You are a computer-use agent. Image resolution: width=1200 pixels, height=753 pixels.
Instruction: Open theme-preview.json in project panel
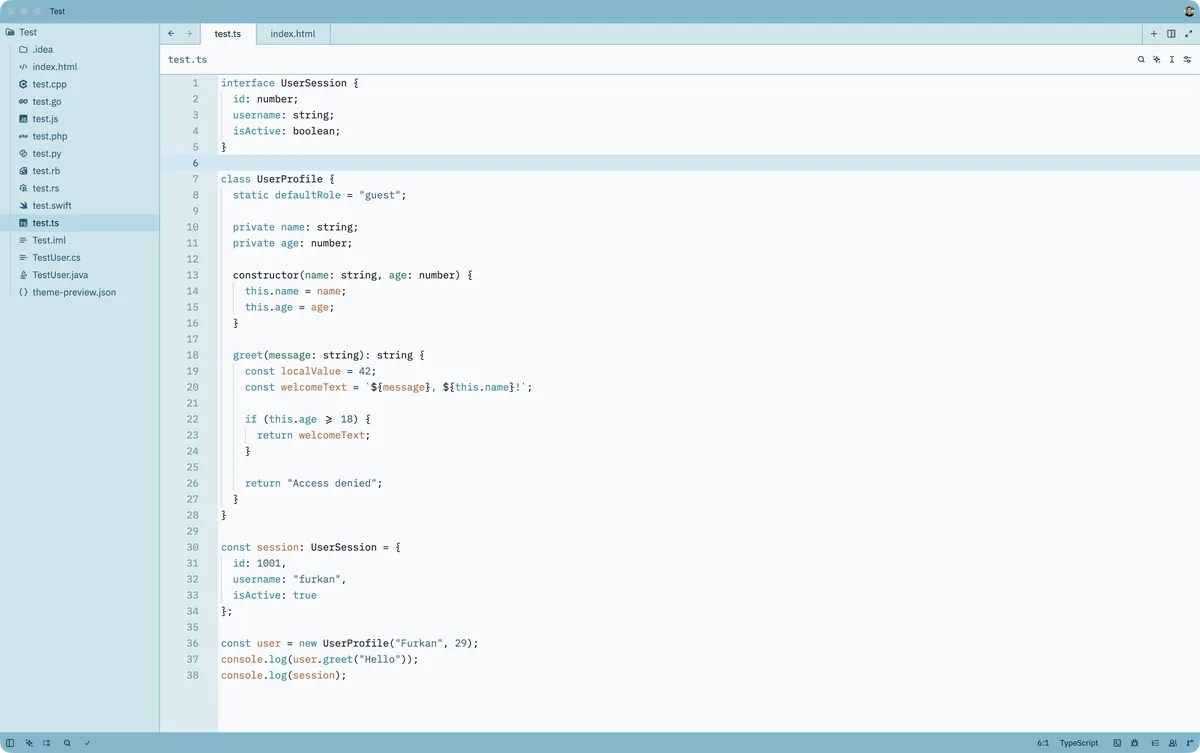click(80, 292)
